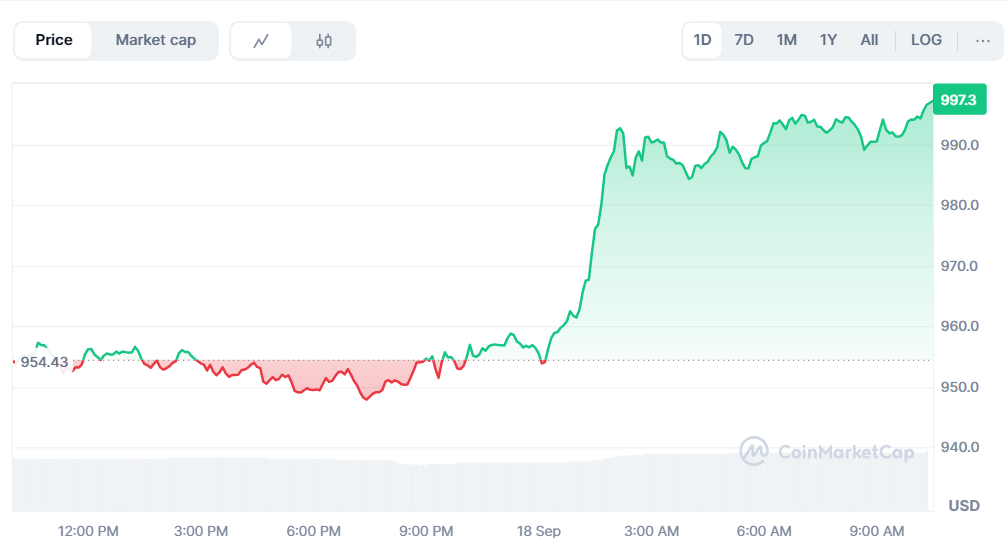The width and height of the screenshot is (1007, 538).
Task: Set chart range to 7D
Action: click(x=744, y=40)
